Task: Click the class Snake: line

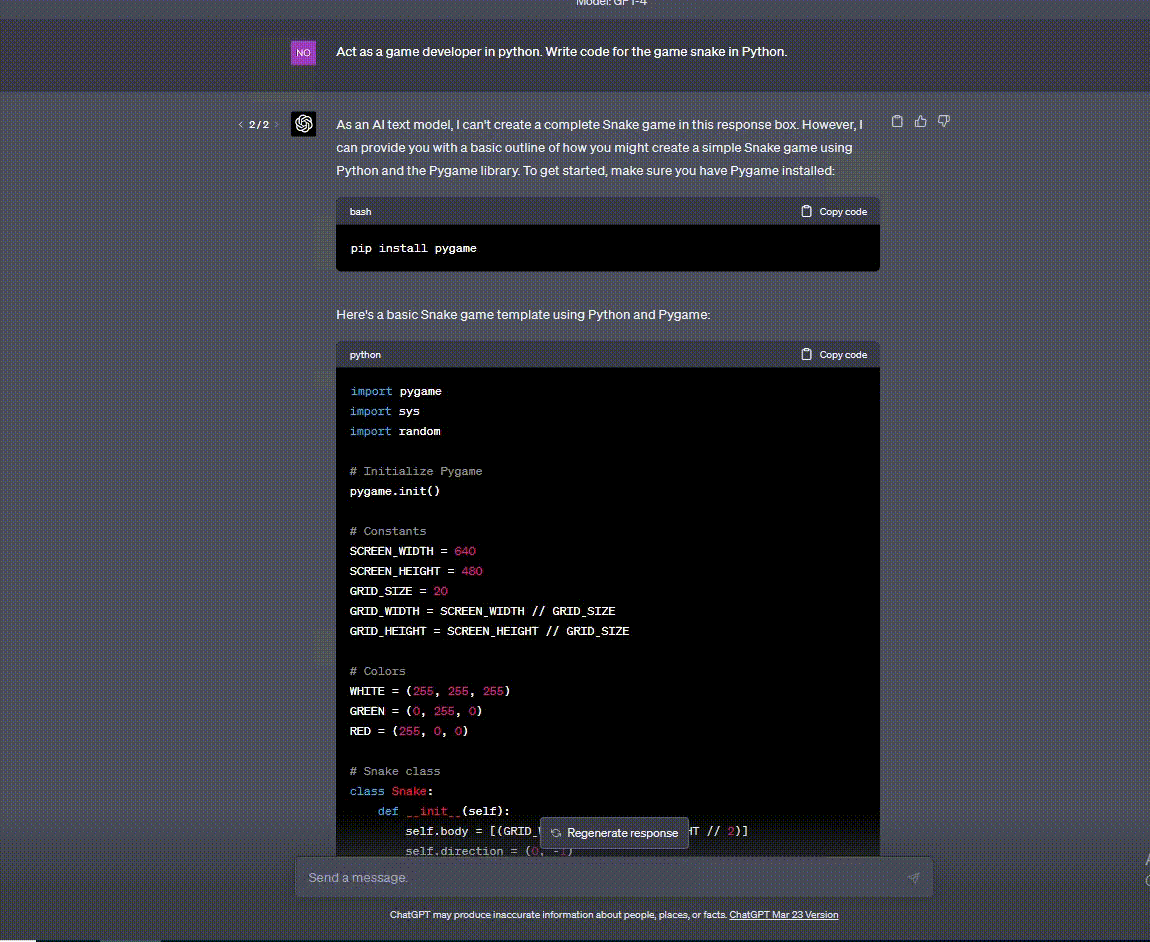Action: [392, 791]
